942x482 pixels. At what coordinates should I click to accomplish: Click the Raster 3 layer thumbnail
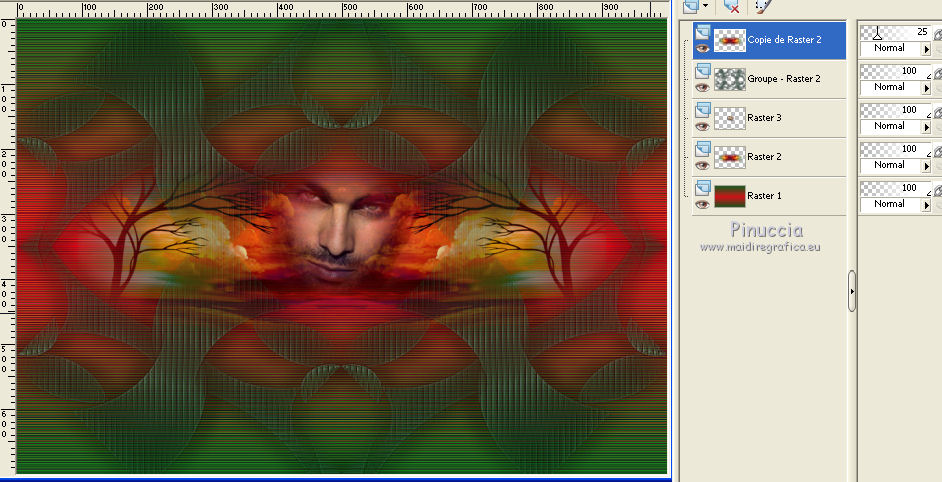click(x=730, y=118)
